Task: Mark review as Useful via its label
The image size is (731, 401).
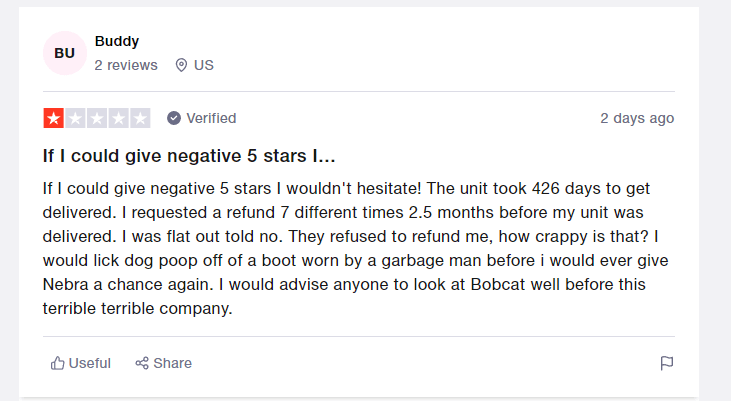Action: pyautogui.click(x=90, y=363)
